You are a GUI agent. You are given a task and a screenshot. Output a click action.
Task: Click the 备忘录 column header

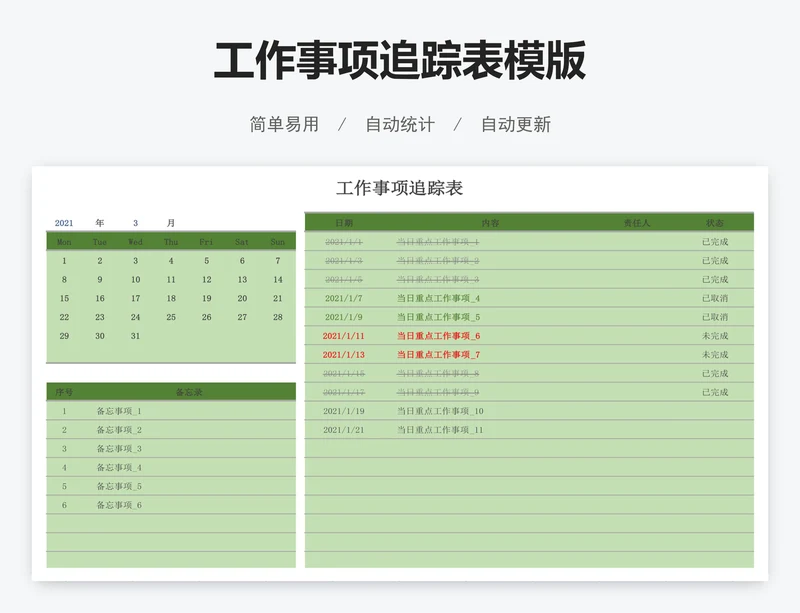pyautogui.click(x=189, y=392)
